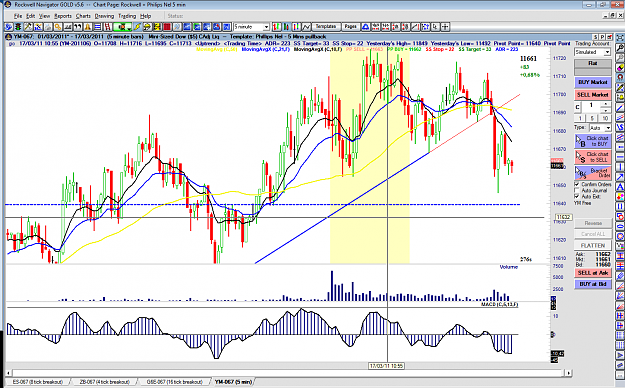
Task: Open the Edit menu
Action: coord(31,16)
